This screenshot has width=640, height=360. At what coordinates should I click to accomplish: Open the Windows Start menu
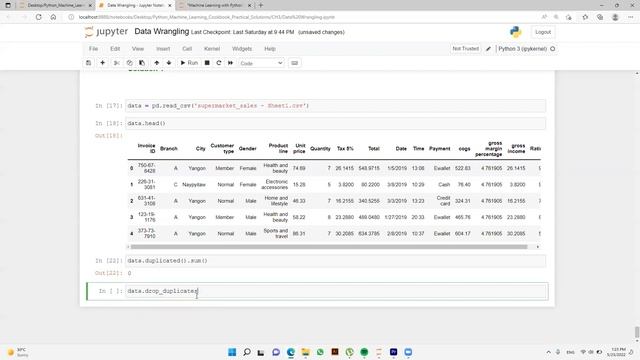232,352
